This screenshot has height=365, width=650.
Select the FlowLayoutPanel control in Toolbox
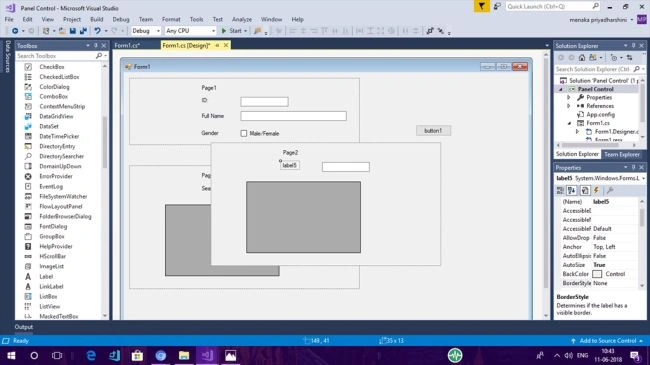pyautogui.click(x=61, y=207)
